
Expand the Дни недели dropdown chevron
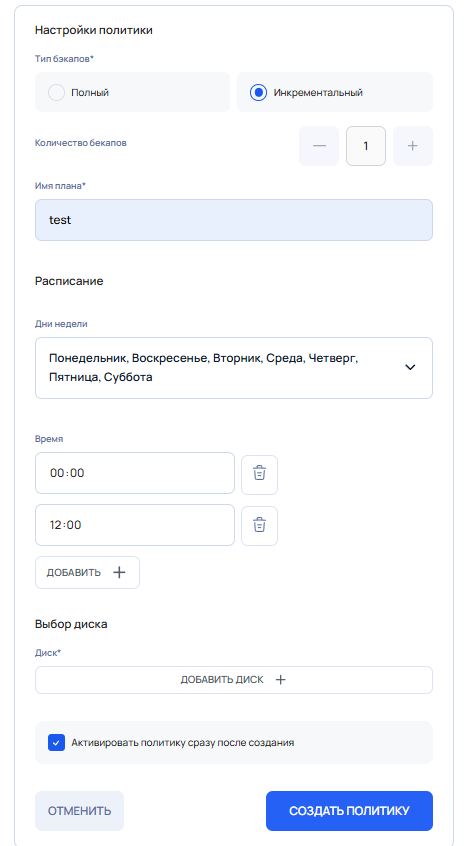(x=410, y=367)
